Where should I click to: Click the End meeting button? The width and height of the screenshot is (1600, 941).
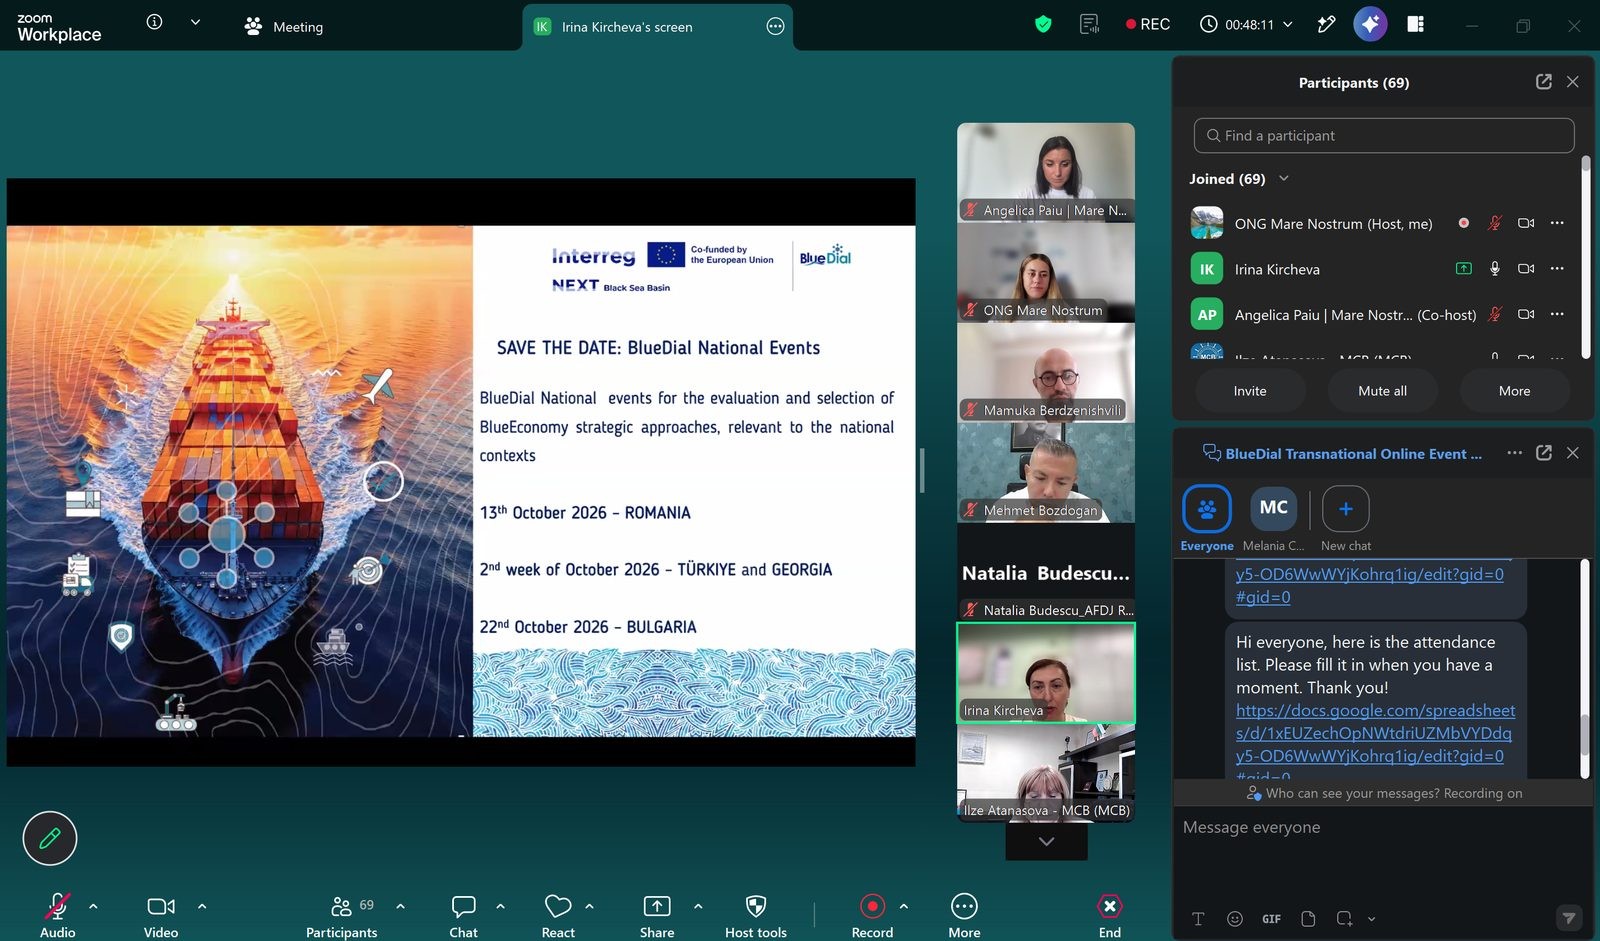[x=1110, y=915]
